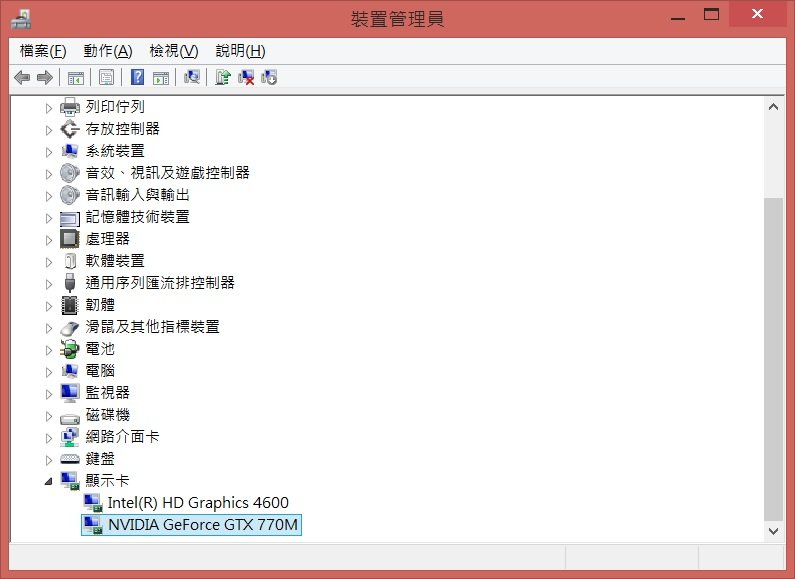This screenshot has height=579, width=795.
Task: Expand the 列印佇列 node
Action: (49, 107)
